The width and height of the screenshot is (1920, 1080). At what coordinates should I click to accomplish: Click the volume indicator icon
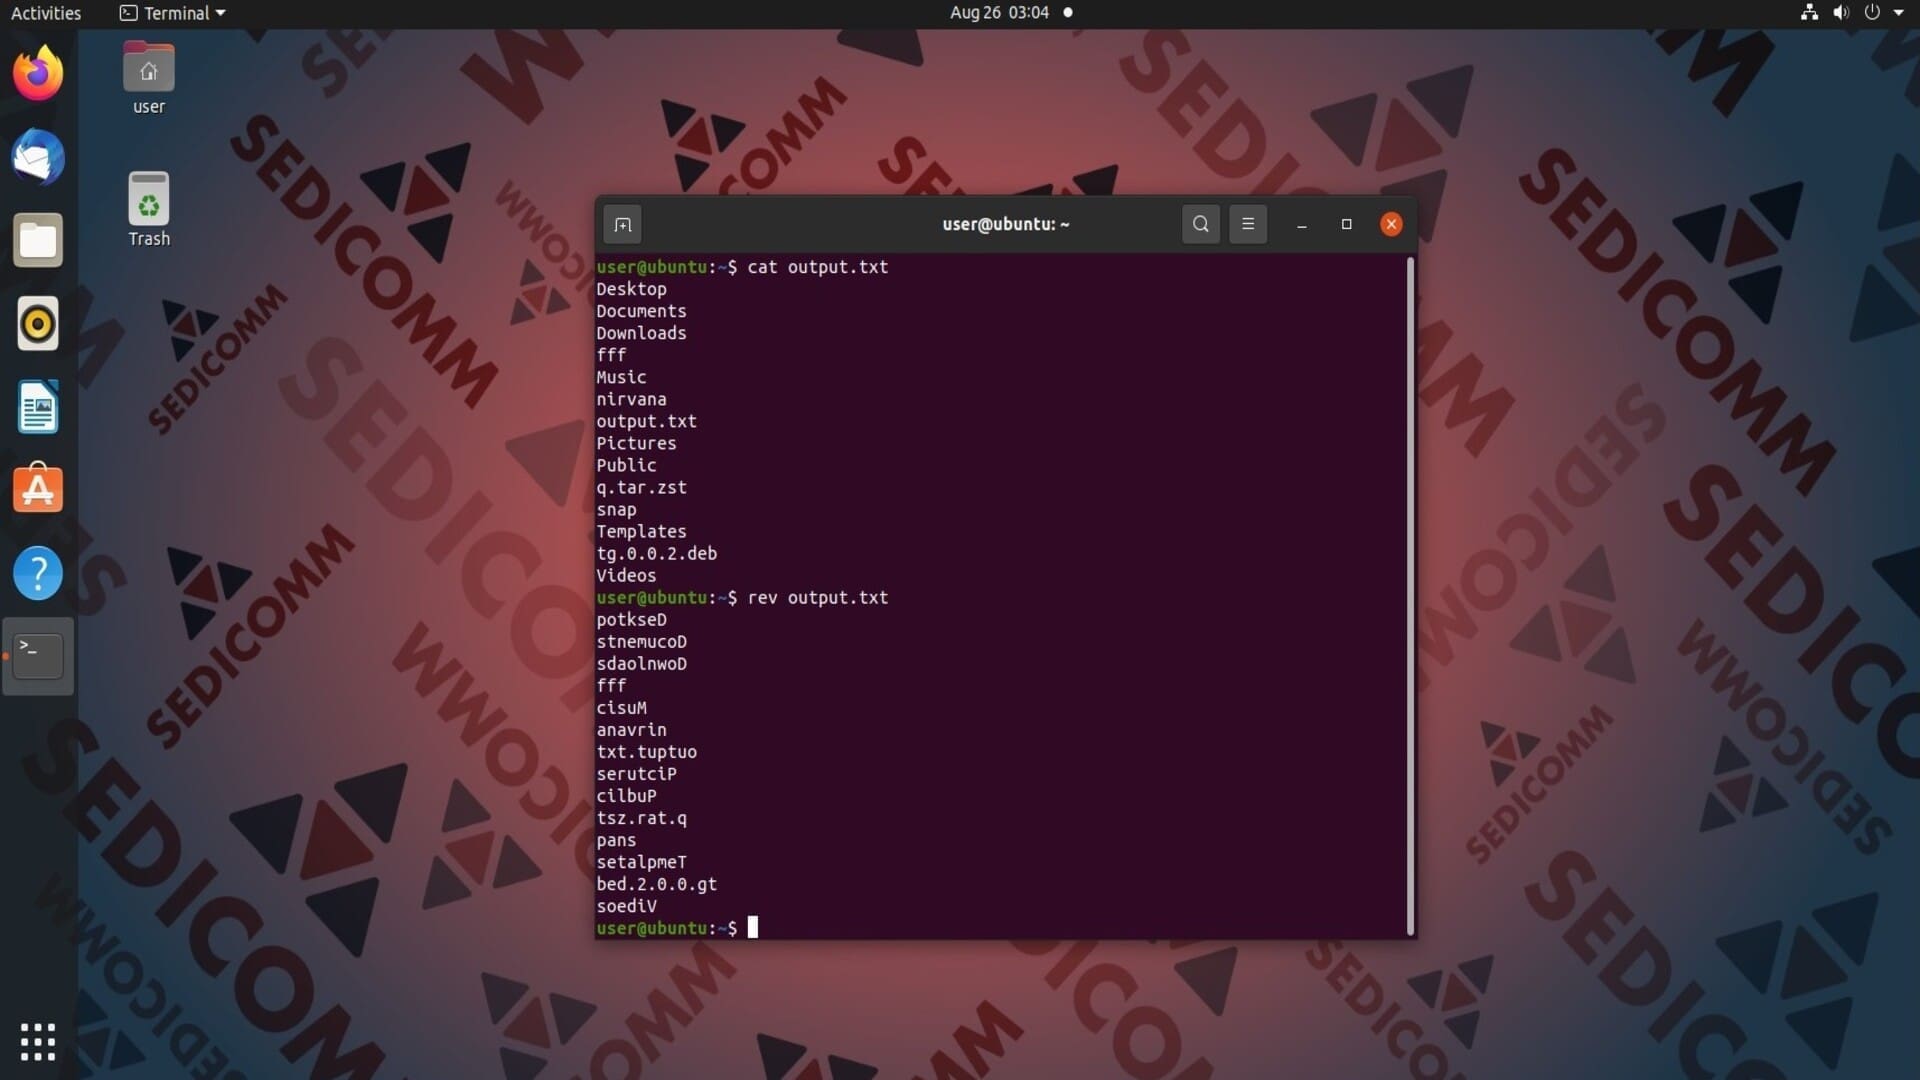point(1840,13)
